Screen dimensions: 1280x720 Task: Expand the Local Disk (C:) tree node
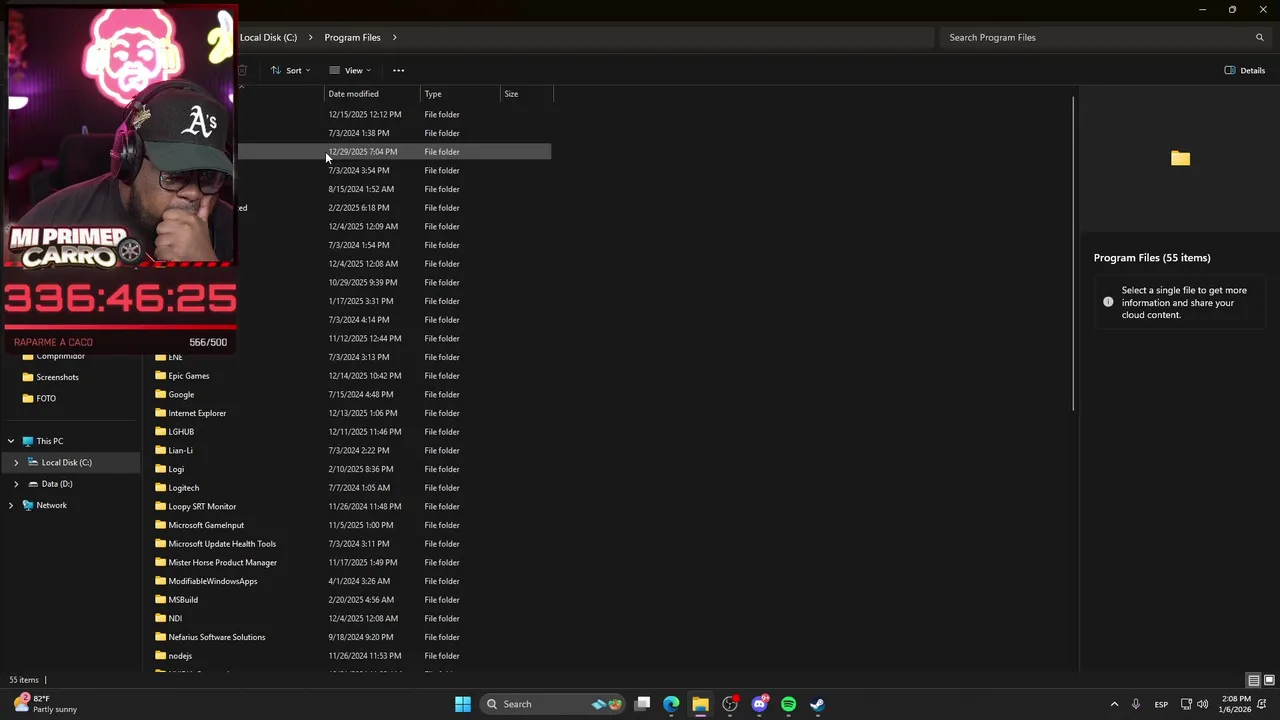tap(16, 462)
